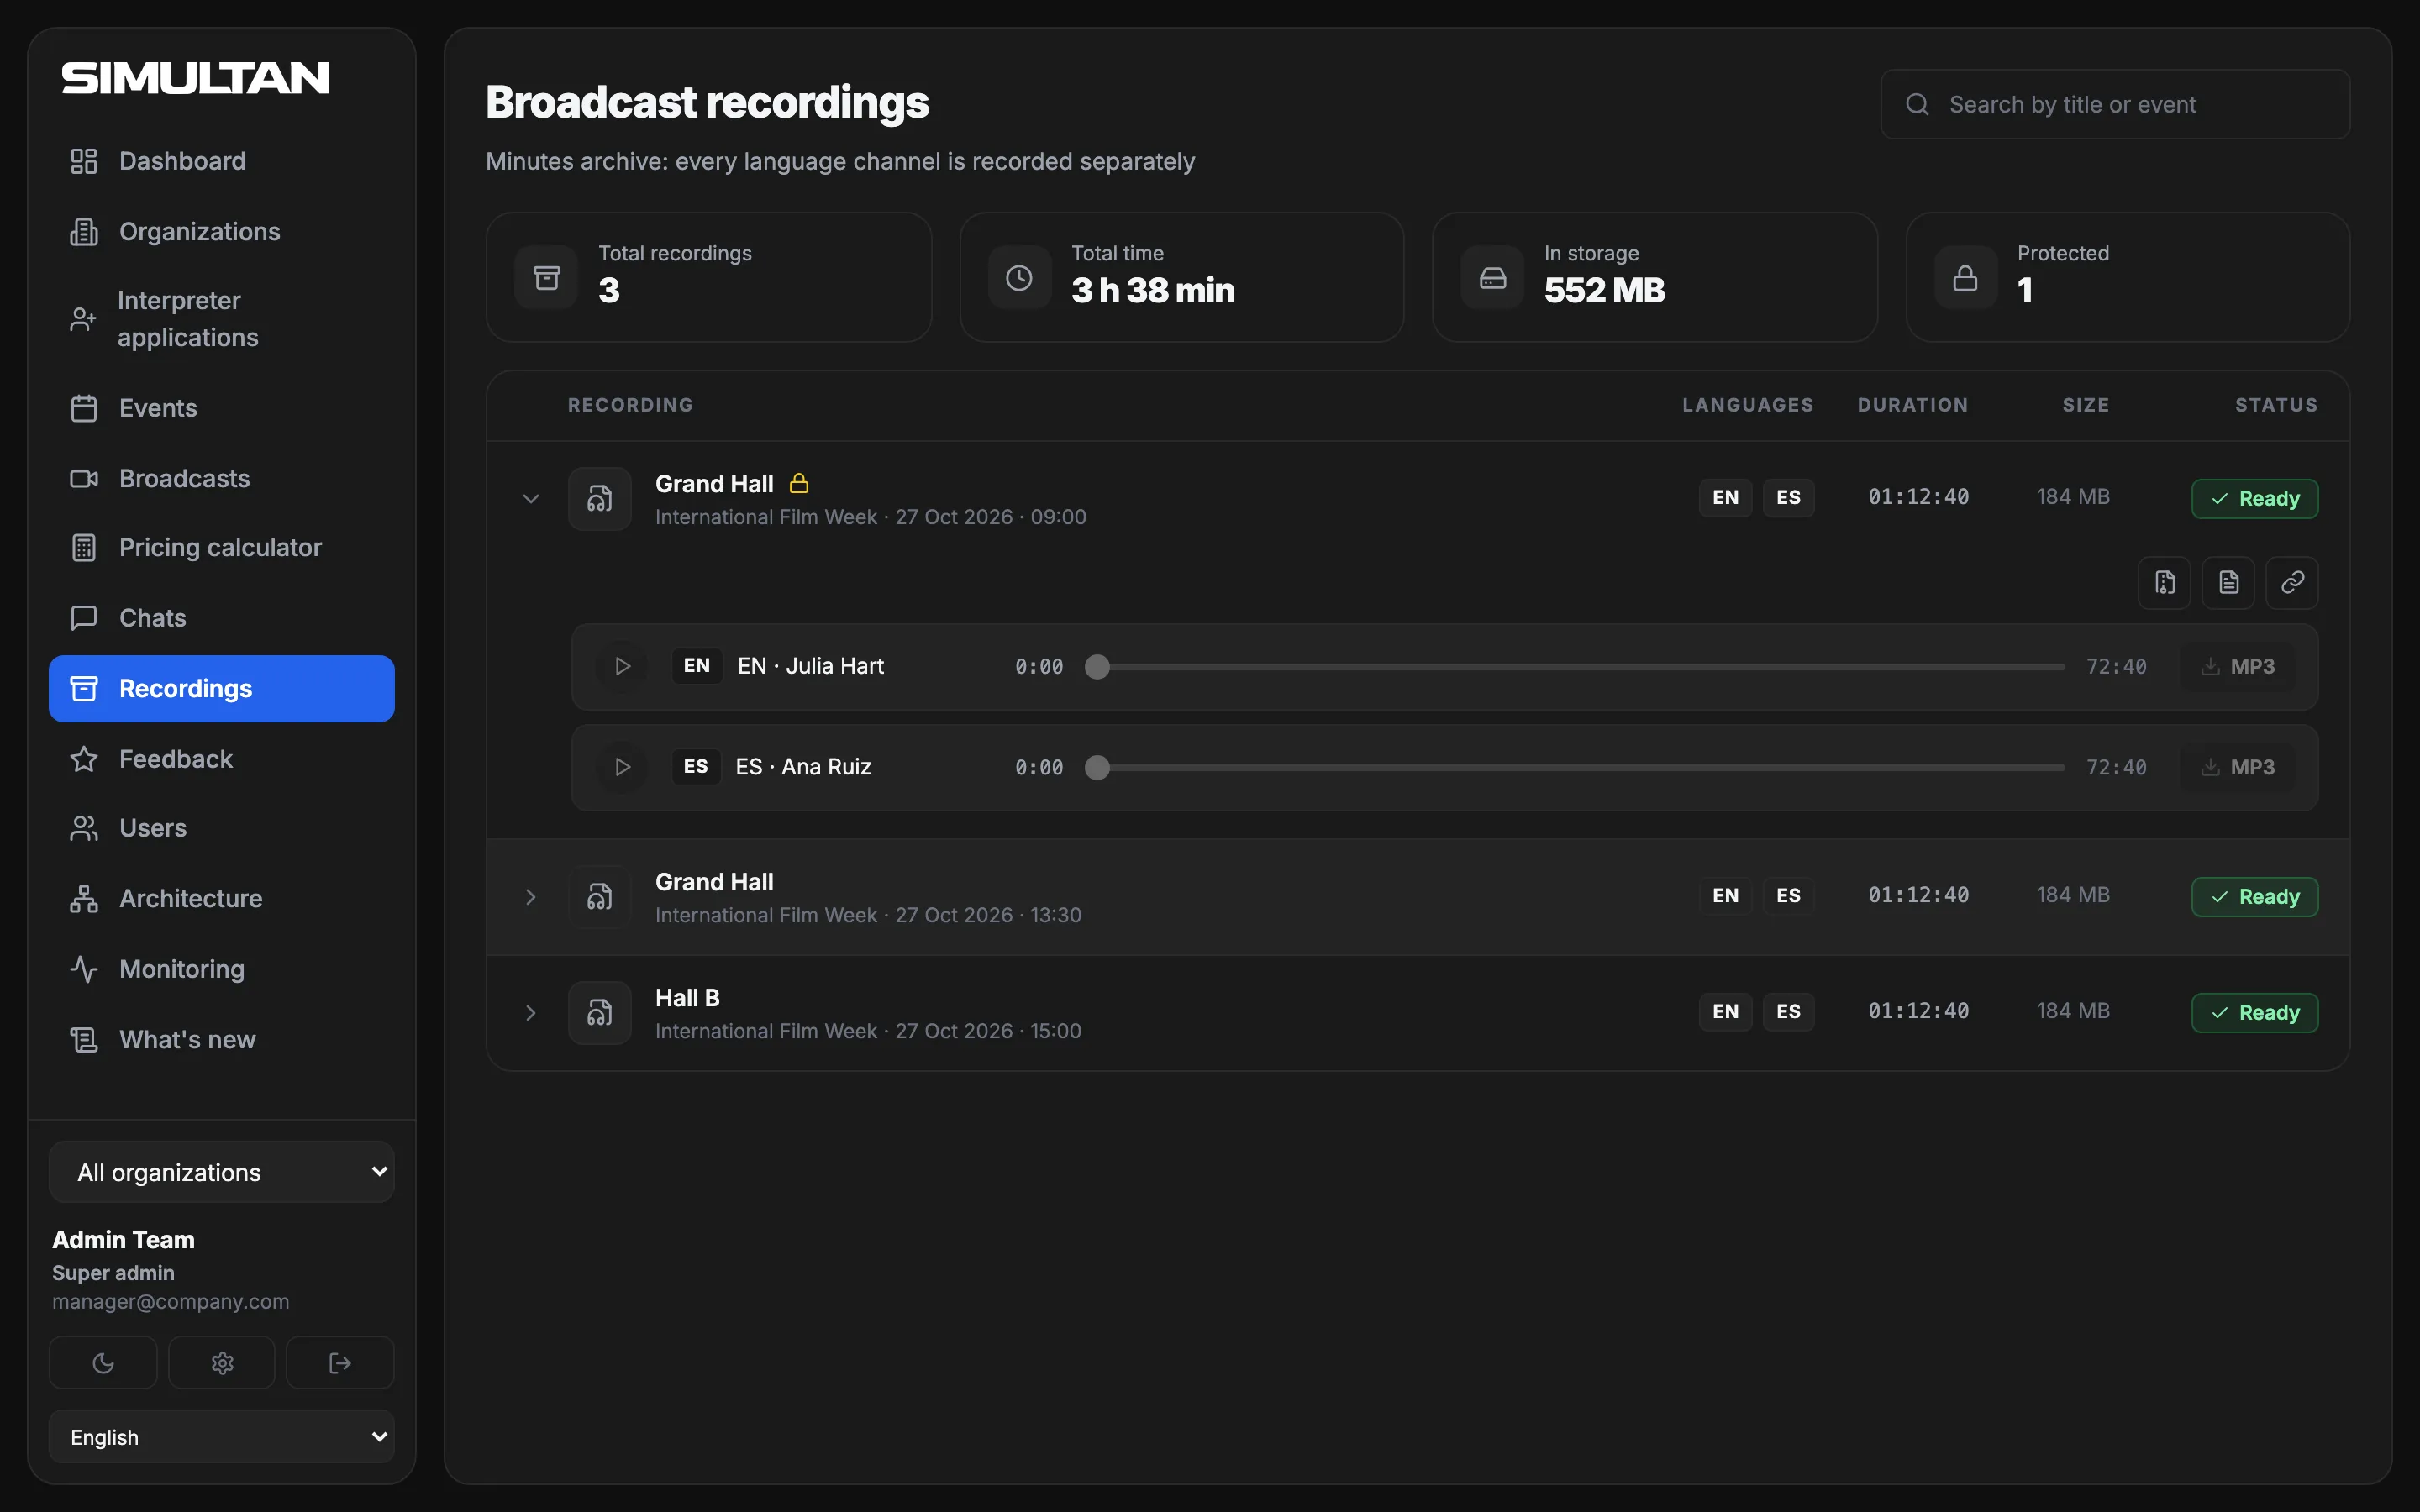Click the document transcript icon button

coord(2229,582)
